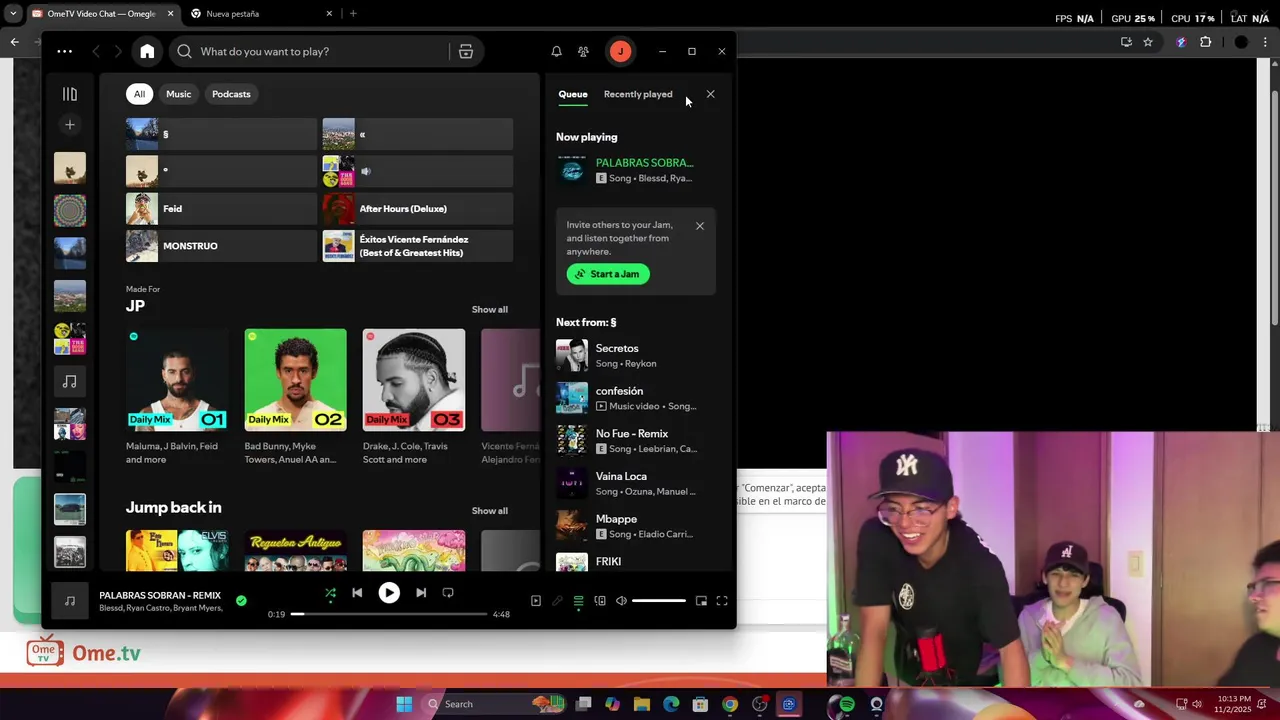Open Daily Mix 02 card
Screen dimensions: 1280x720
[x=295, y=396]
